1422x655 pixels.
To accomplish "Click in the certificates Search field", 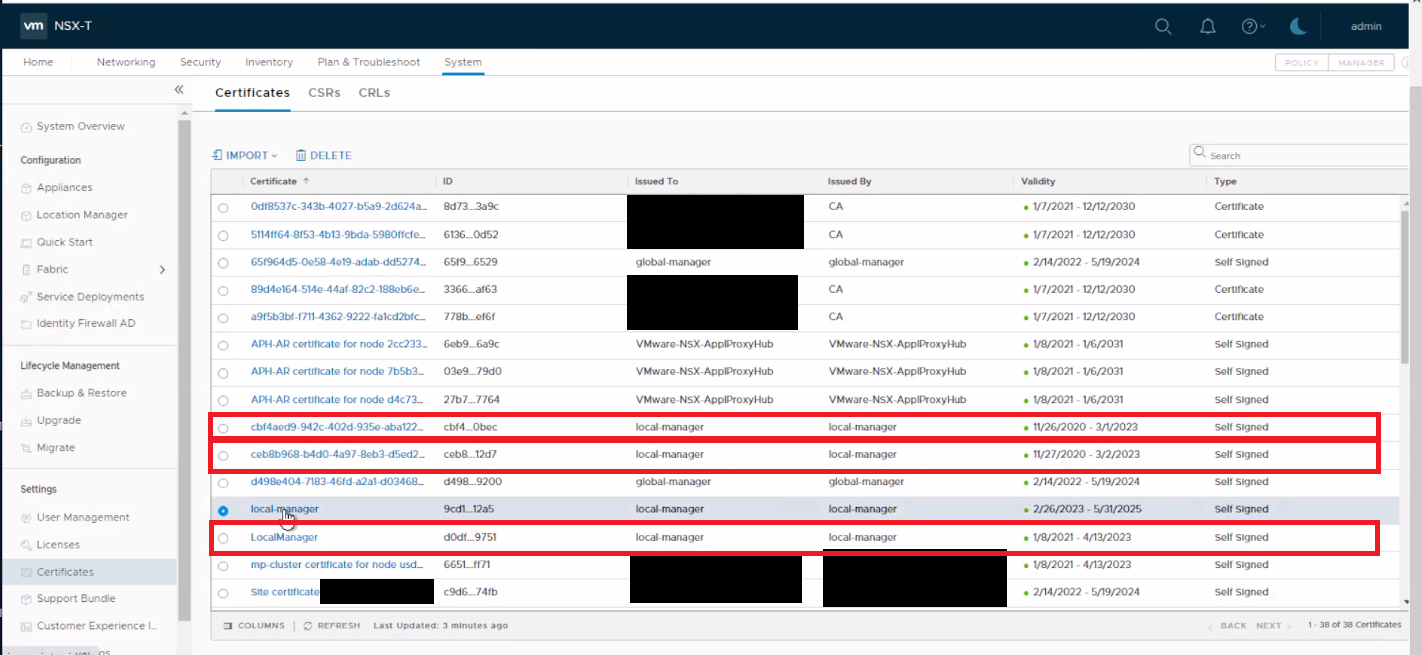I will 1300,155.
